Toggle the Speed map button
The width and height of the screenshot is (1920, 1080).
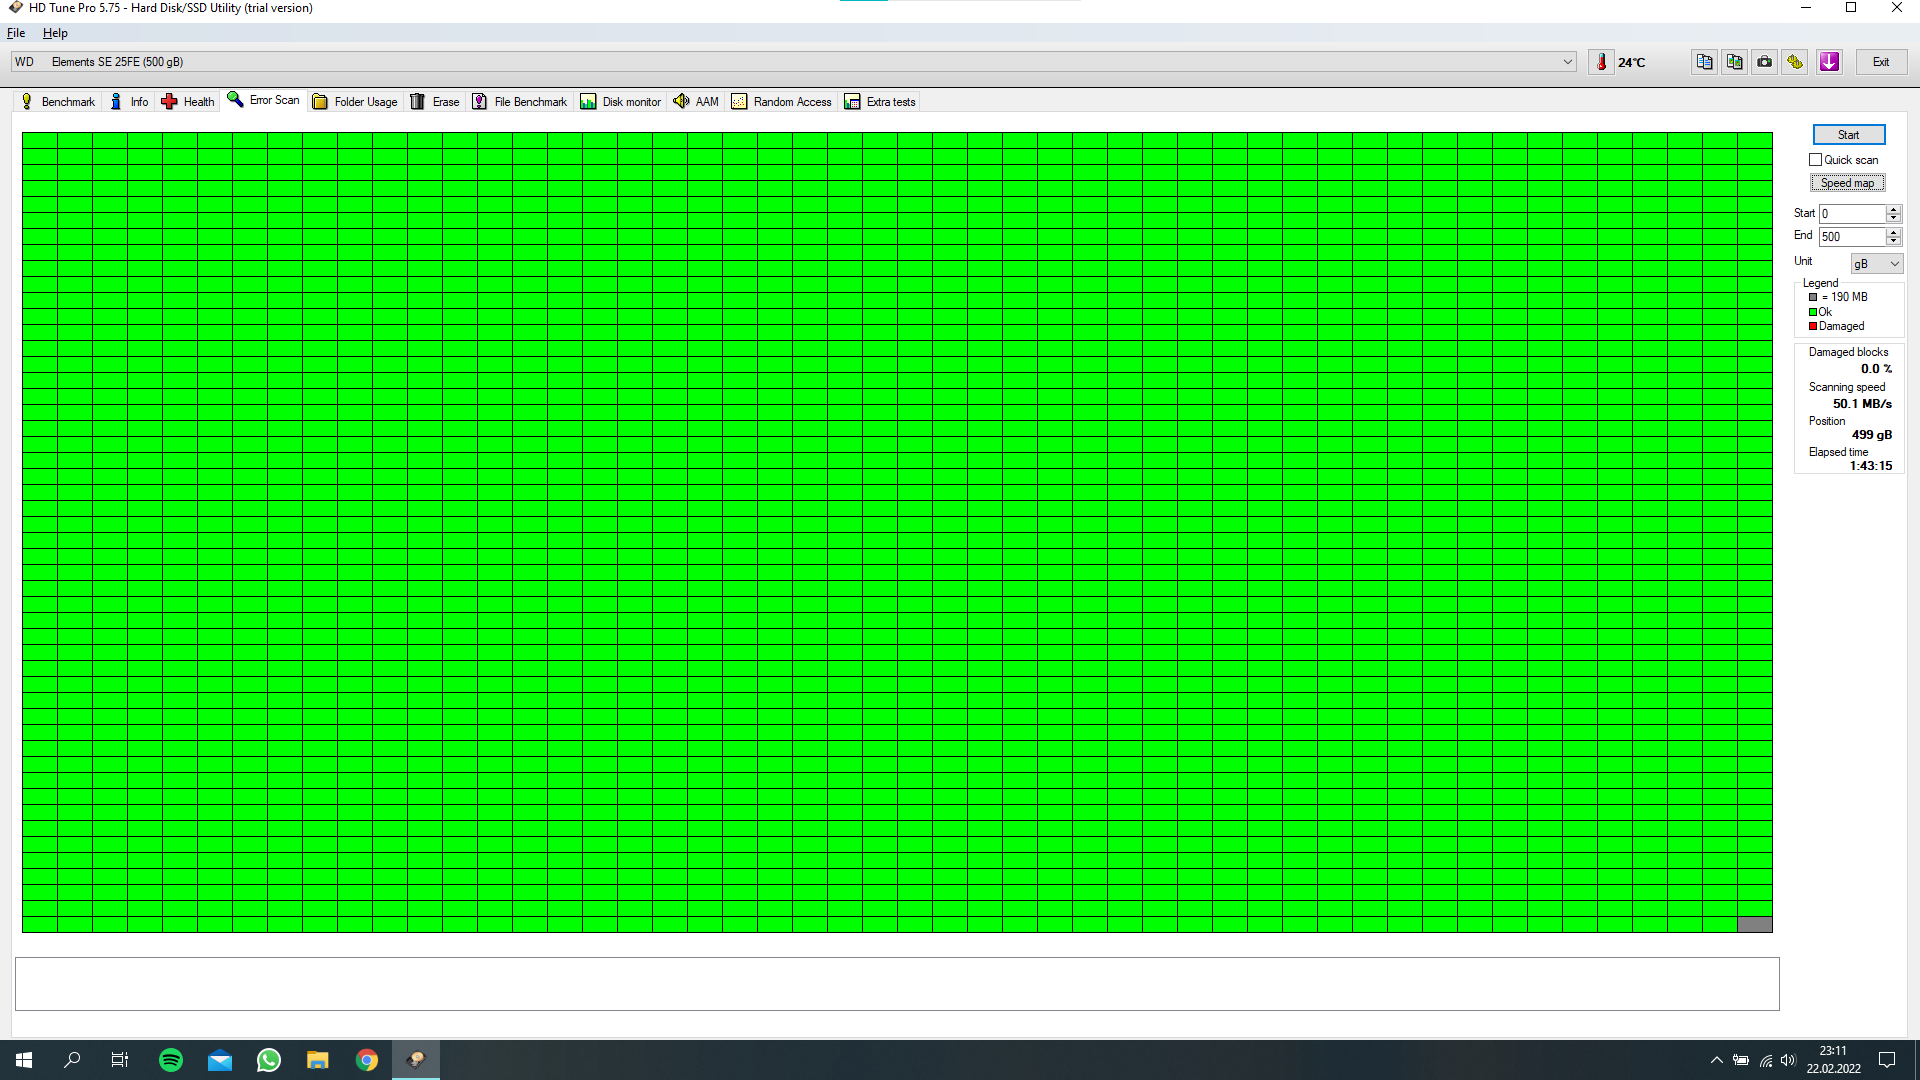tap(1847, 183)
